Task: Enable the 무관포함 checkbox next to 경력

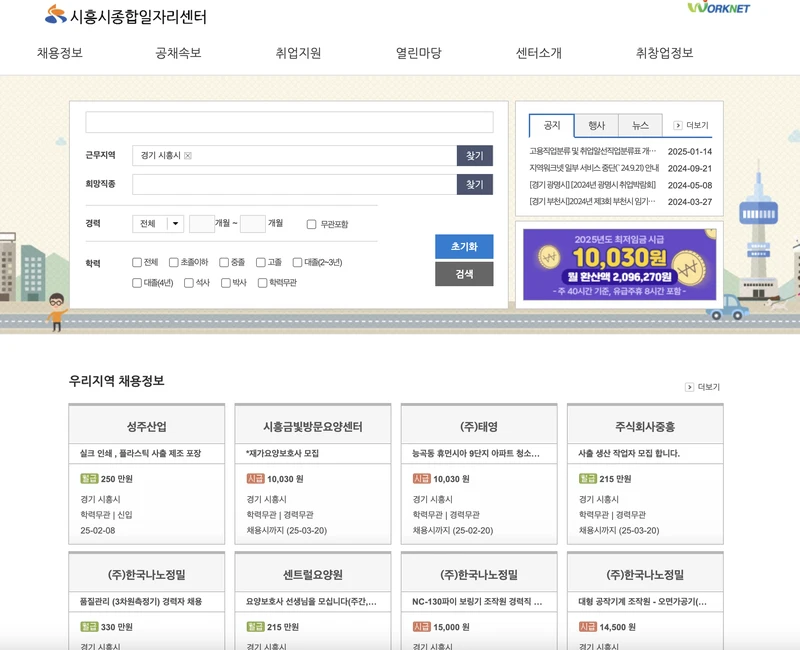Action: (x=310, y=222)
